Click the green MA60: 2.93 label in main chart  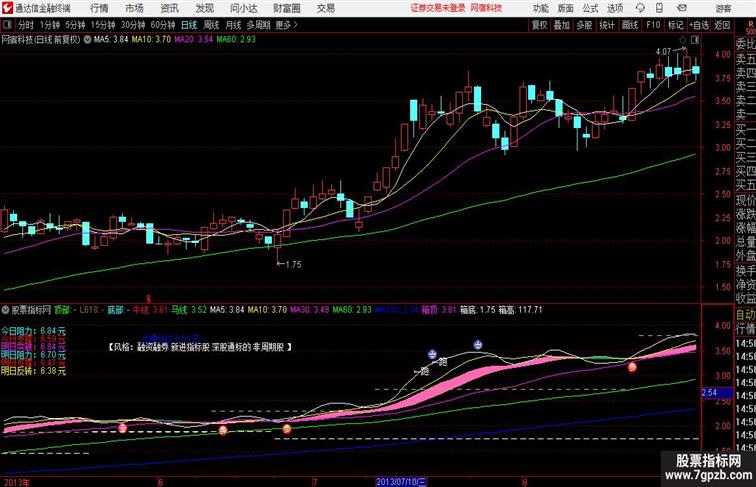coord(236,40)
